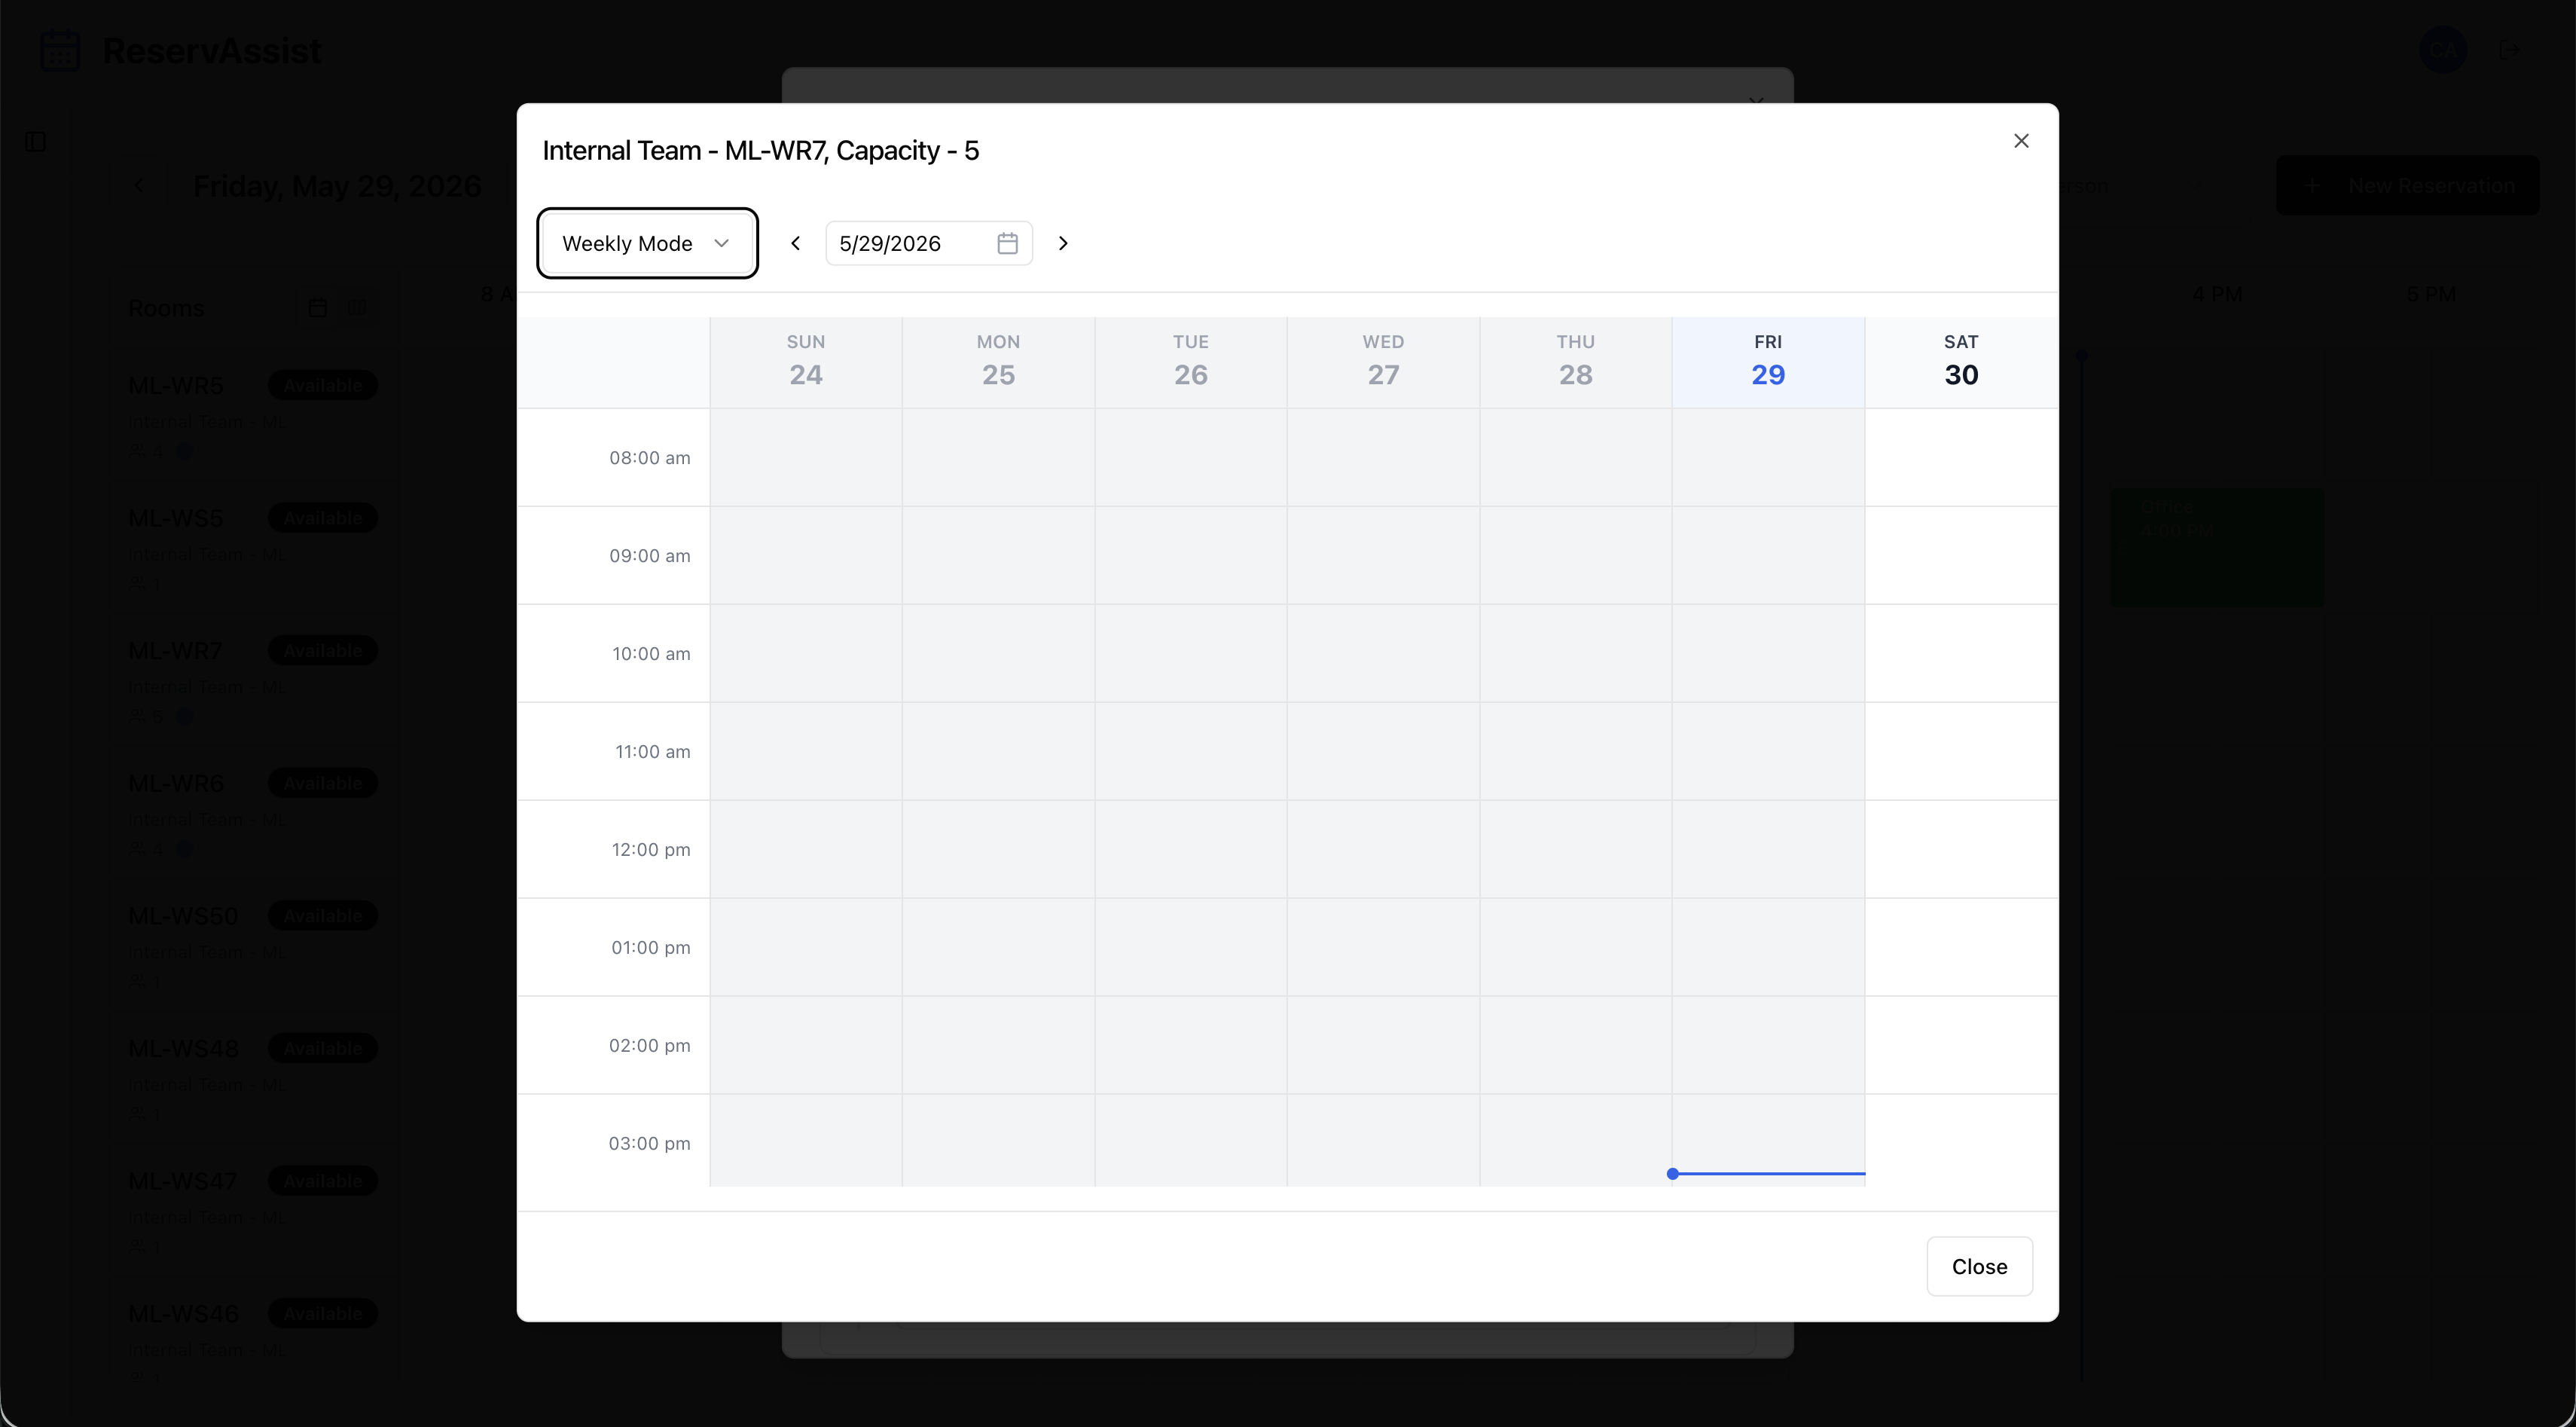Click the green reservation block in background
Screen dimensions: 2576x1427
(2217, 547)
